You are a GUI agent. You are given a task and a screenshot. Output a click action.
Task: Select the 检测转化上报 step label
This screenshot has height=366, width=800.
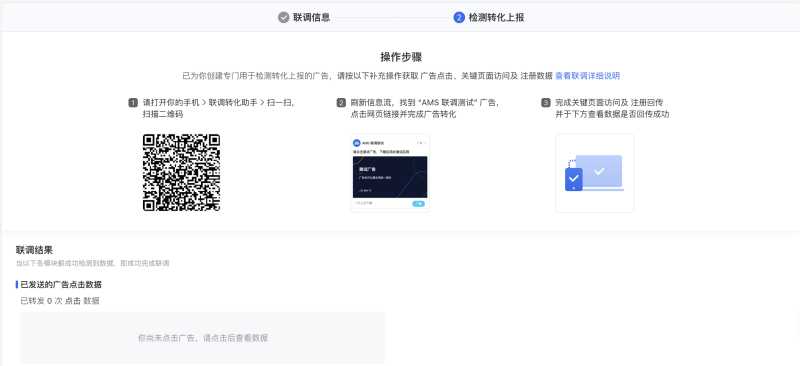(496, 18)
